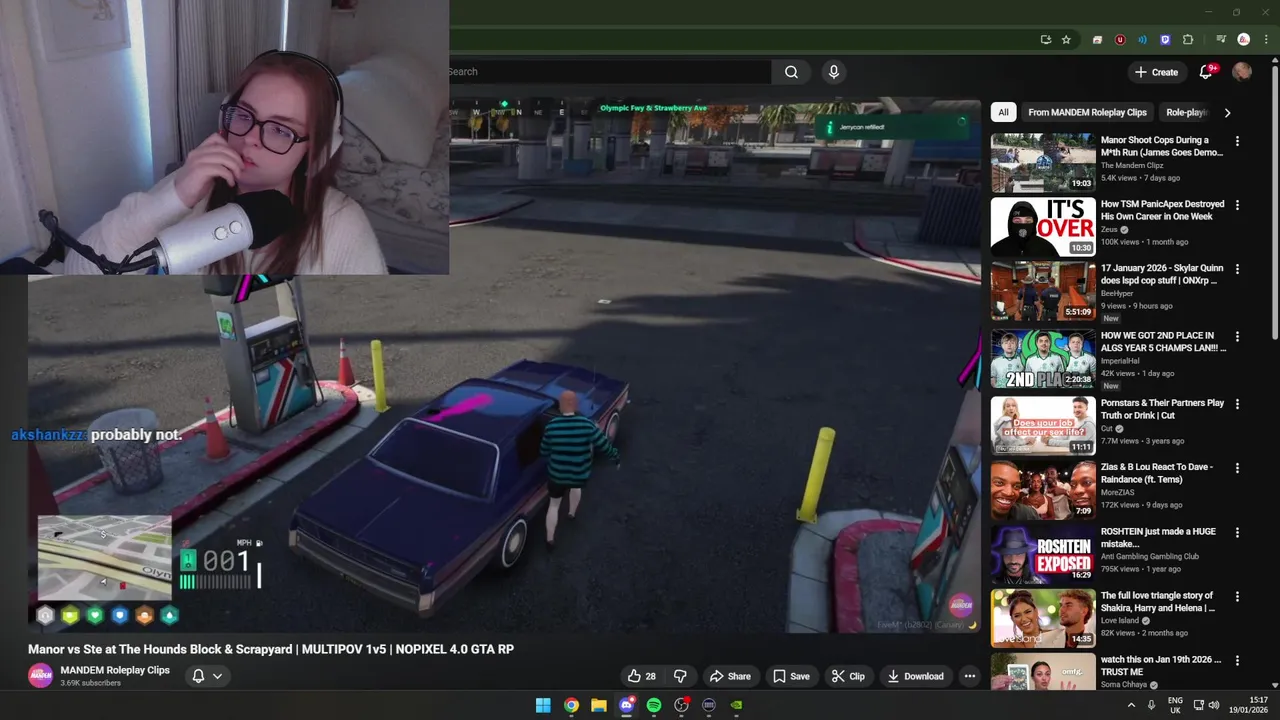Dislike the video with thumbs down
Screen dimensions: 1280x720
680,676
